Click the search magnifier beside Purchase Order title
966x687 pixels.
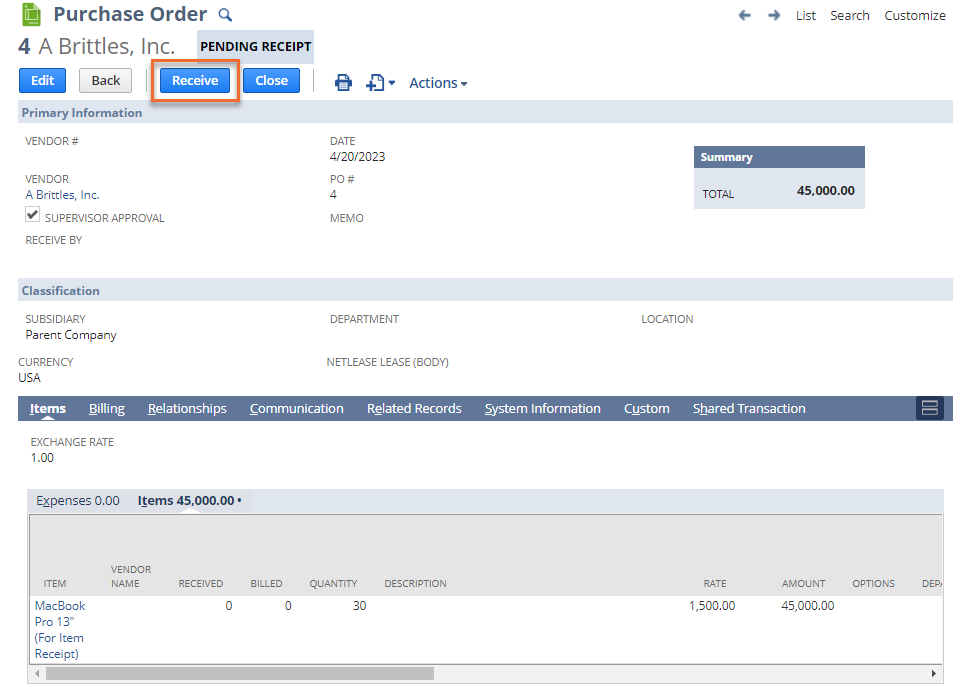[x=225, y=15]
